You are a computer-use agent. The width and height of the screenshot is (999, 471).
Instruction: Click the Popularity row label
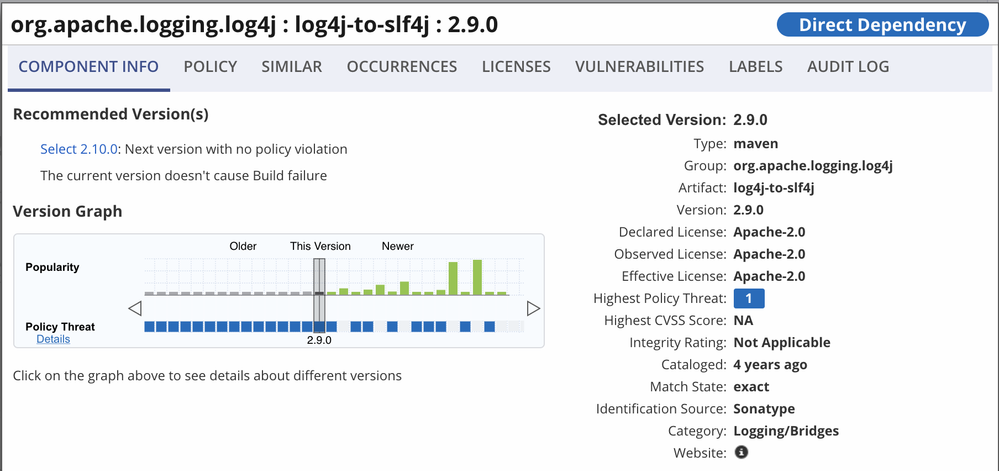(52, 267)
